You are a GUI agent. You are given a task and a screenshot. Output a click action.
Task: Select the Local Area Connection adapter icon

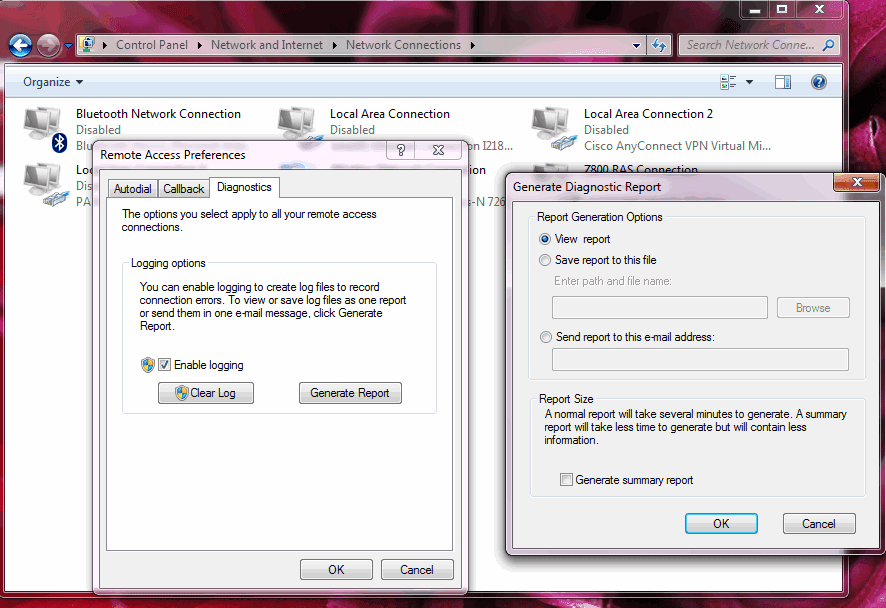coord(298,125)
